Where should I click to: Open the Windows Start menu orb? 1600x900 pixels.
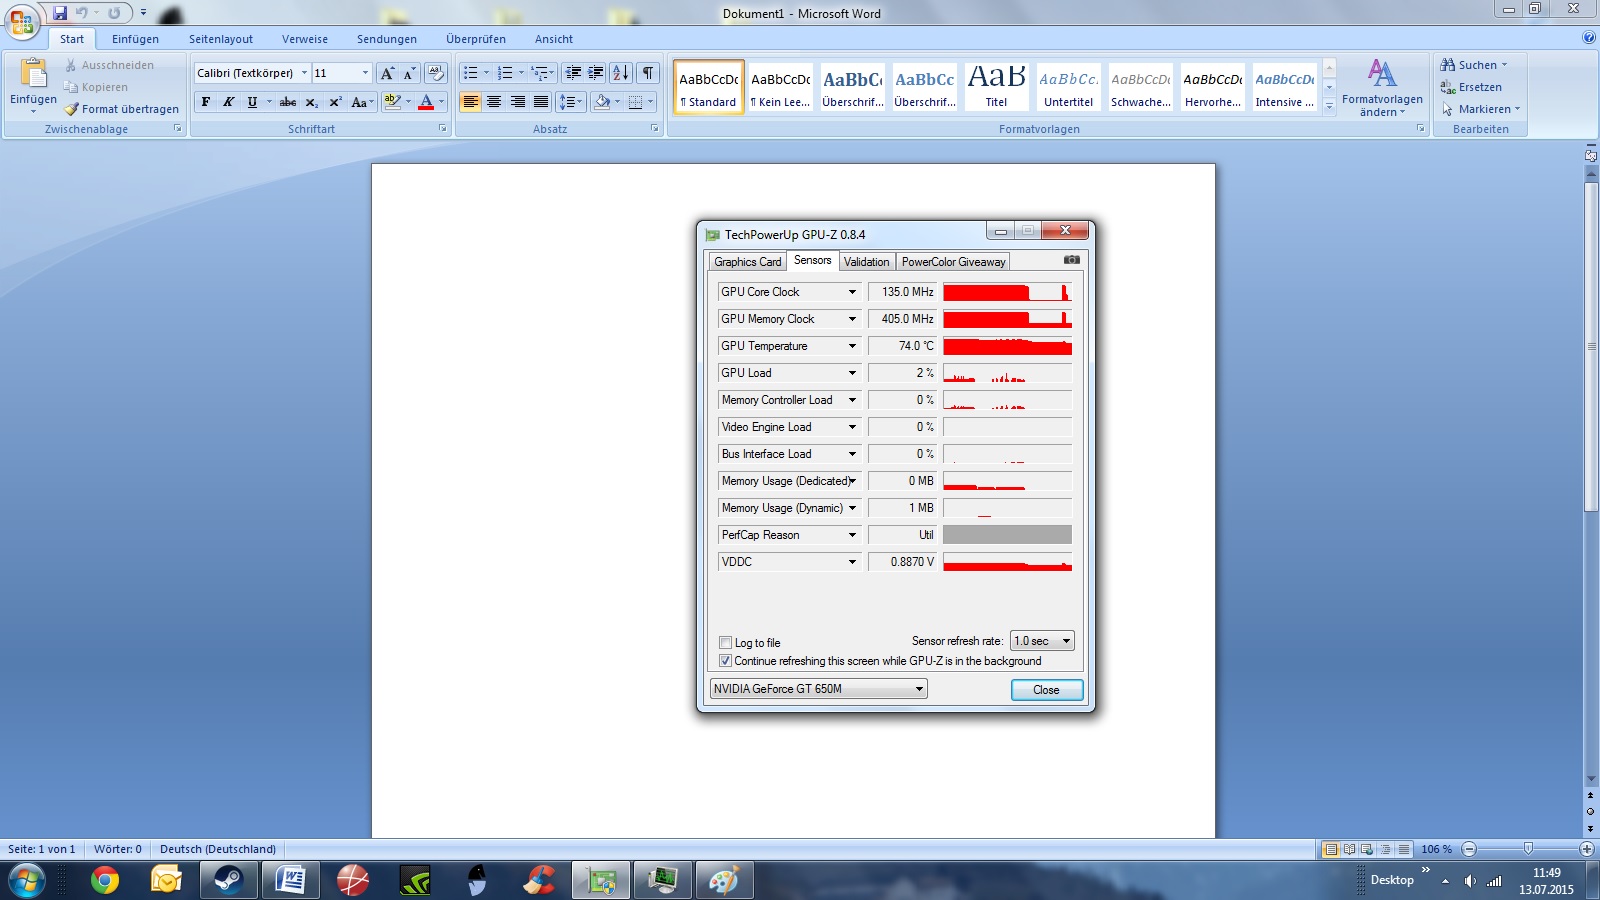(x=27, y=881)
